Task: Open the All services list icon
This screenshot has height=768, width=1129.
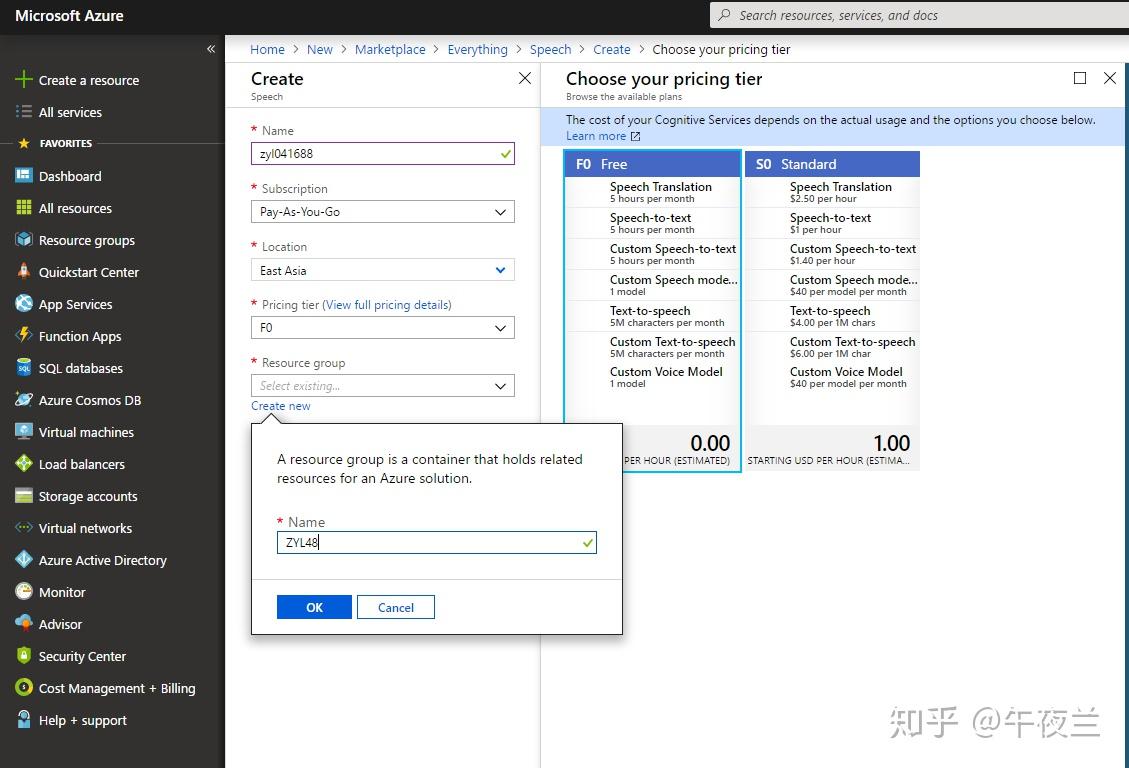Action: pos(24,112)
